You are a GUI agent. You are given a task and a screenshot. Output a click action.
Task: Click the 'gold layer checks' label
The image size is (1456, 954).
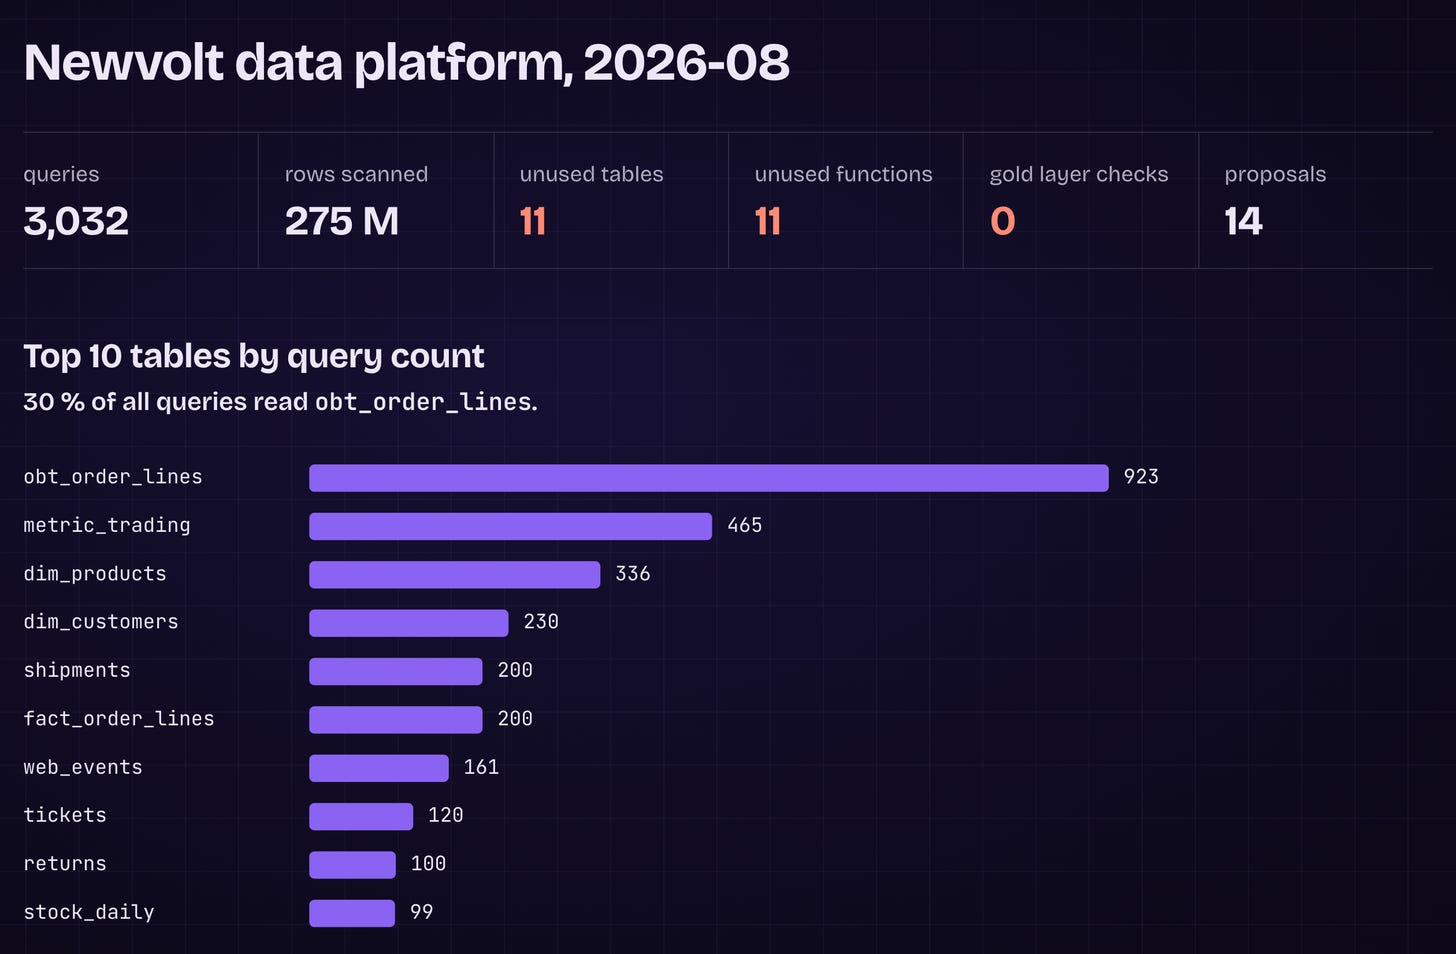coord(1079,174)
